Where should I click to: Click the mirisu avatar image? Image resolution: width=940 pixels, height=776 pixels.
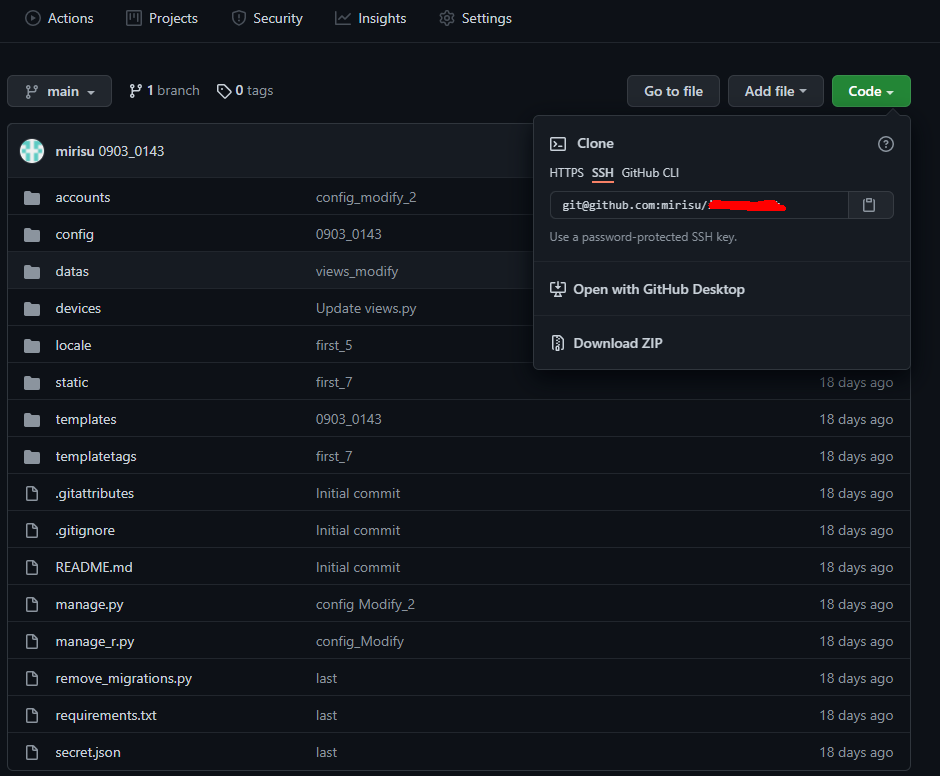click(32, 151)
